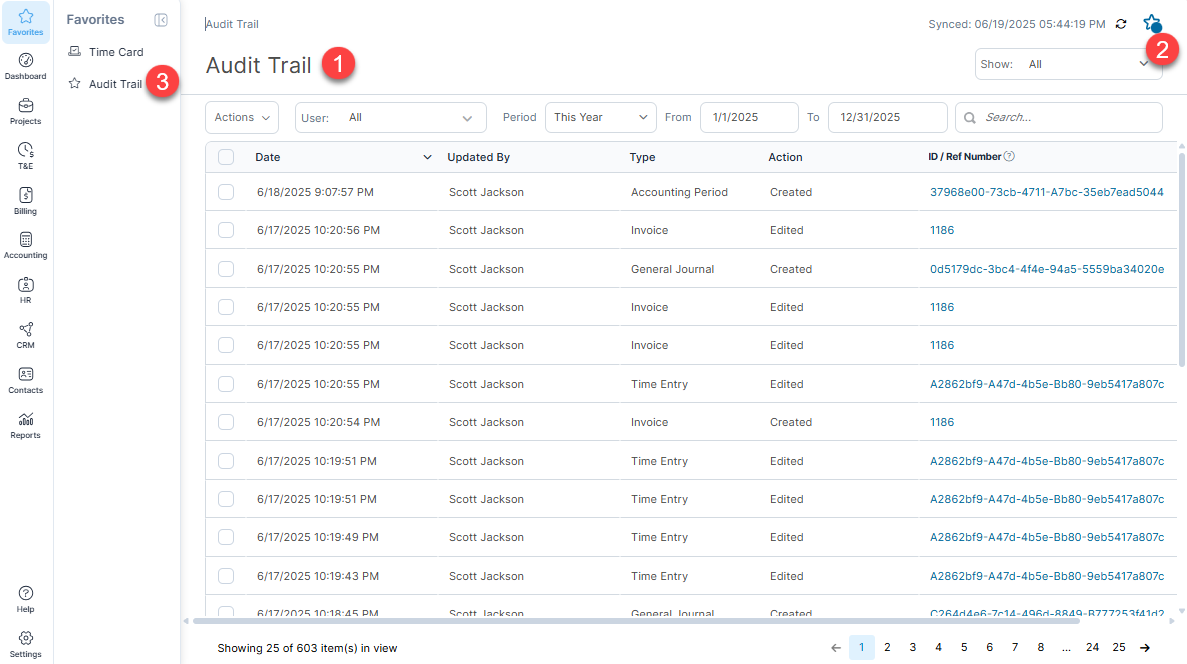This screenshot has width=1187, height=664.
Task: Open reference 37968e00-73cb-4711-A7bc-35eb7ead5044
Action: tap(1046, 192)
